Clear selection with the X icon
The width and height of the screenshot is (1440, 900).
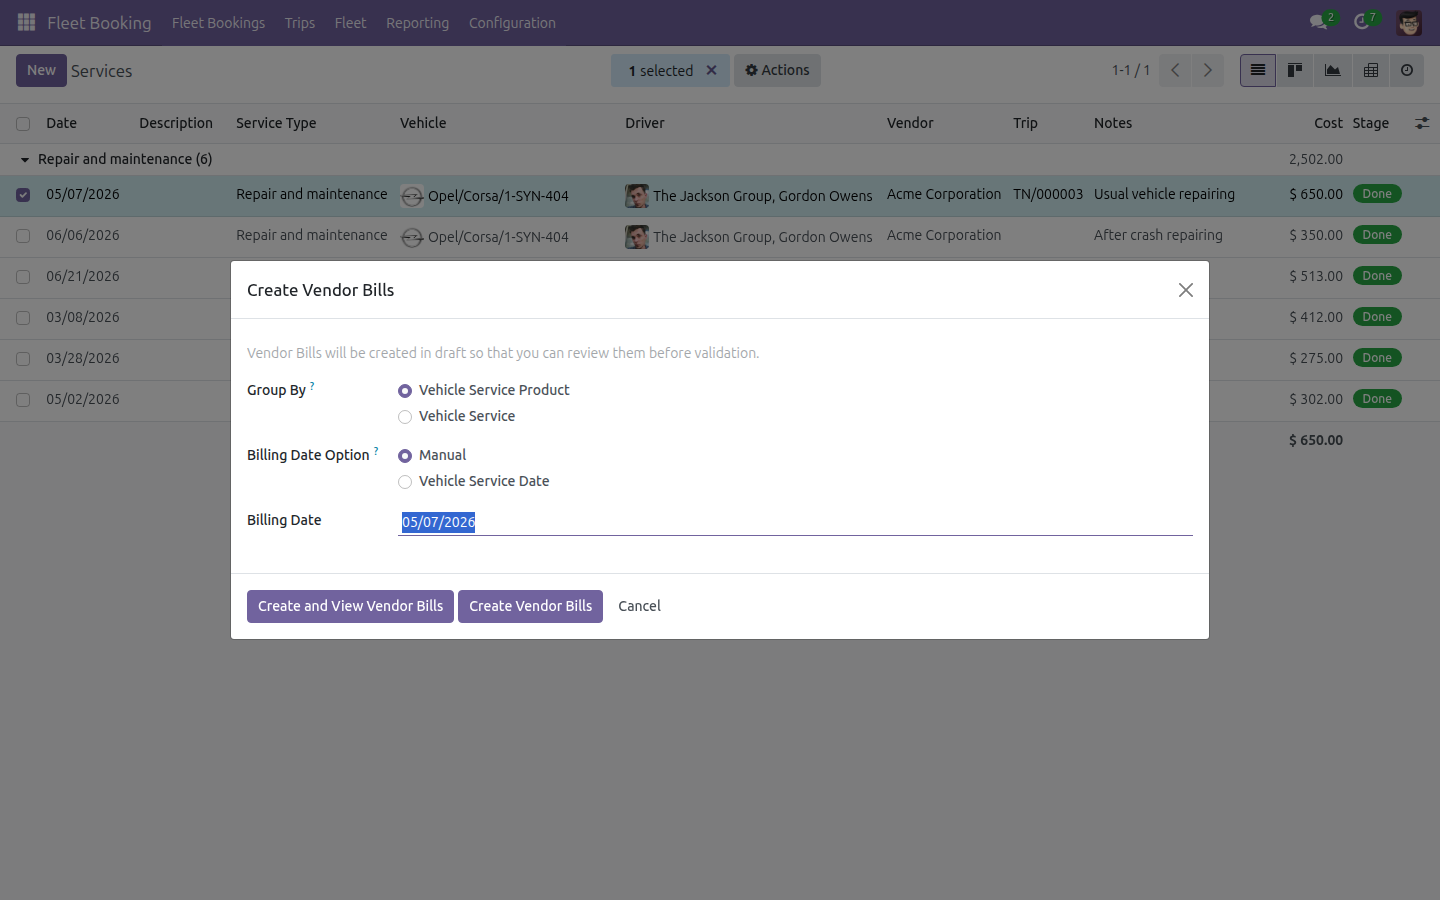pyautogui.click(x=712, y=70)
